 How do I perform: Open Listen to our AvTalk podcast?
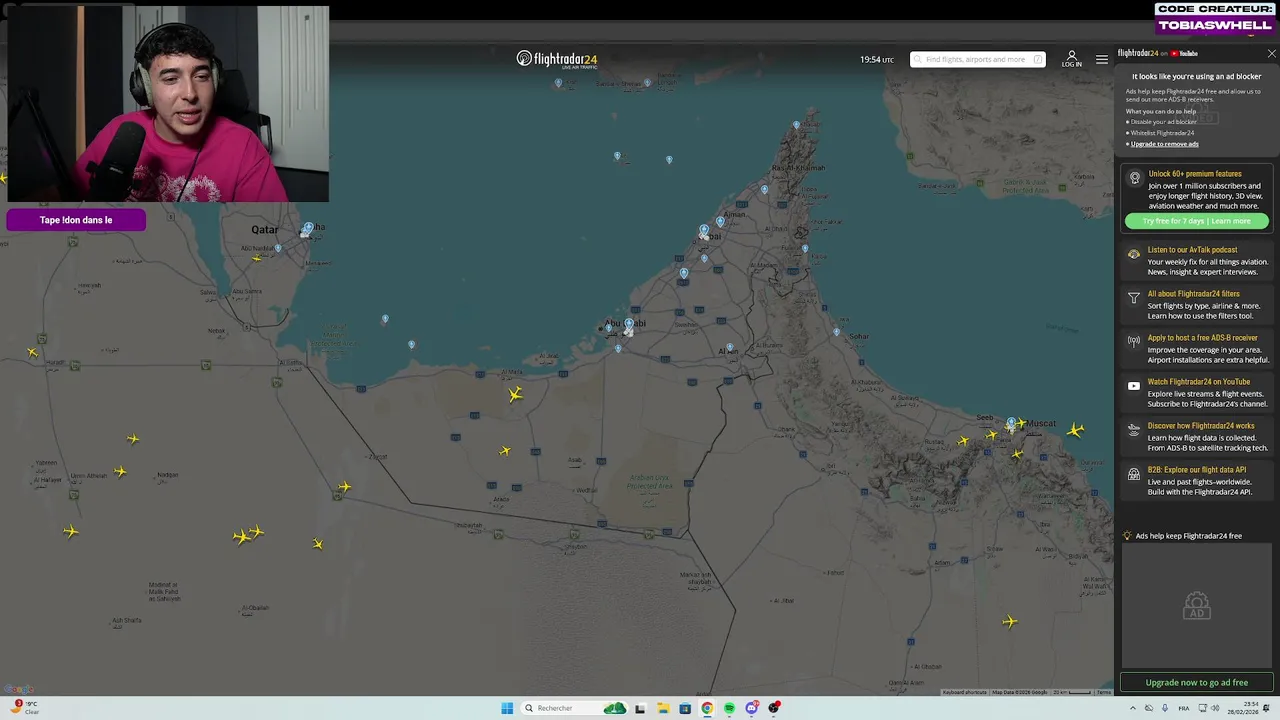(1192, 250)
